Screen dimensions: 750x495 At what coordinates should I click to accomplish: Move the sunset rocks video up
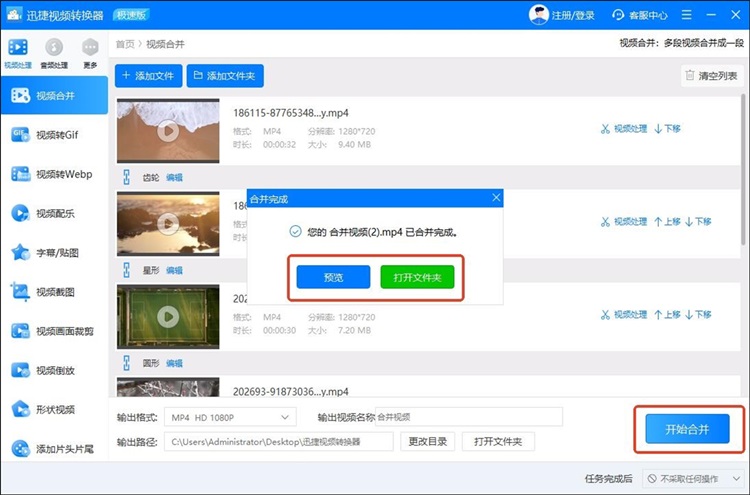667,221
